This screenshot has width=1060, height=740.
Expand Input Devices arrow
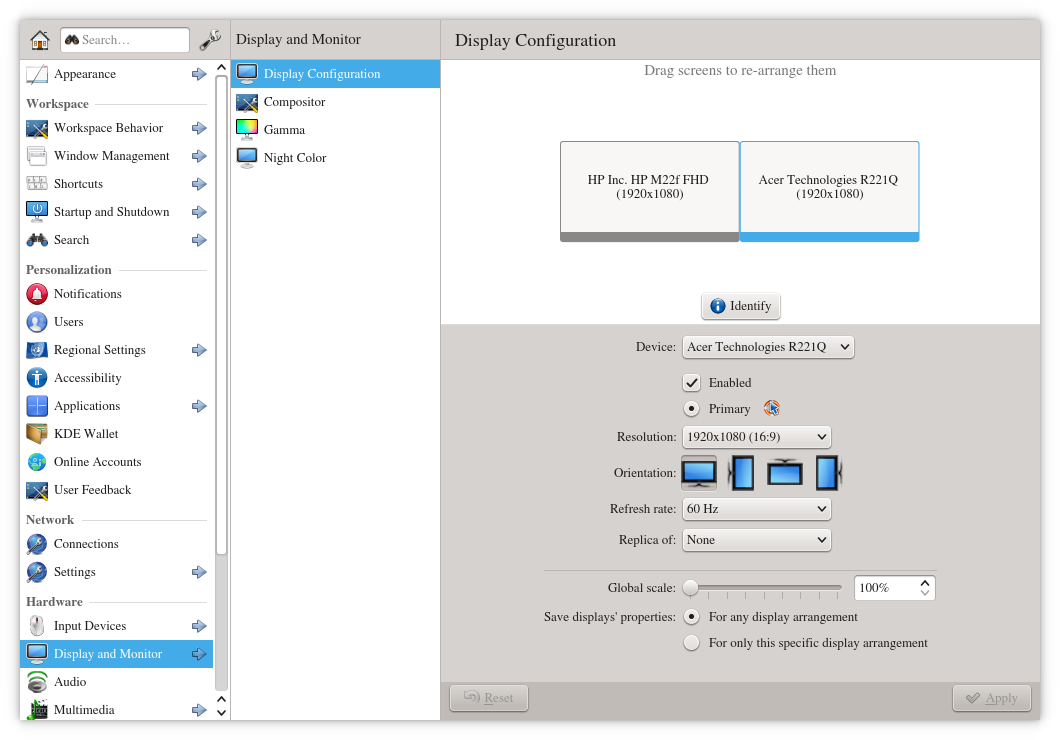[x=199, y=626]
